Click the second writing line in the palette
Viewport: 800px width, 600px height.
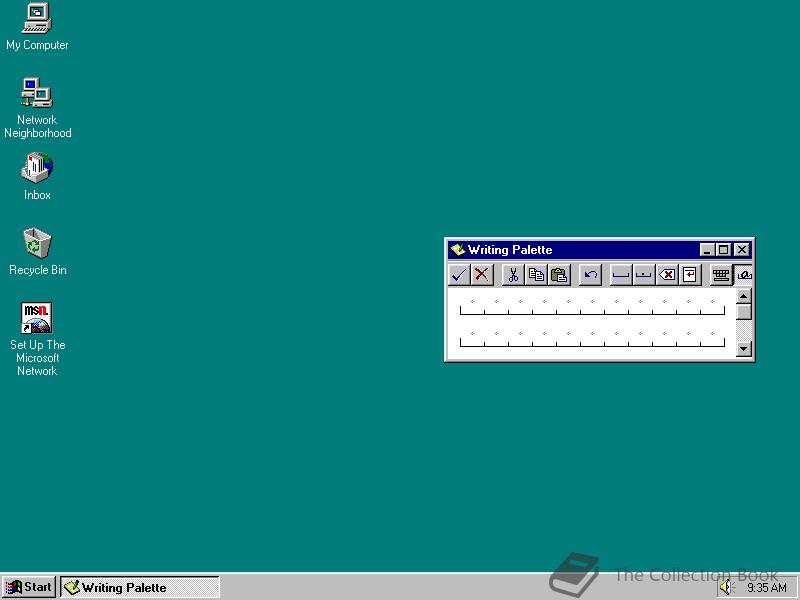point(592,340)
